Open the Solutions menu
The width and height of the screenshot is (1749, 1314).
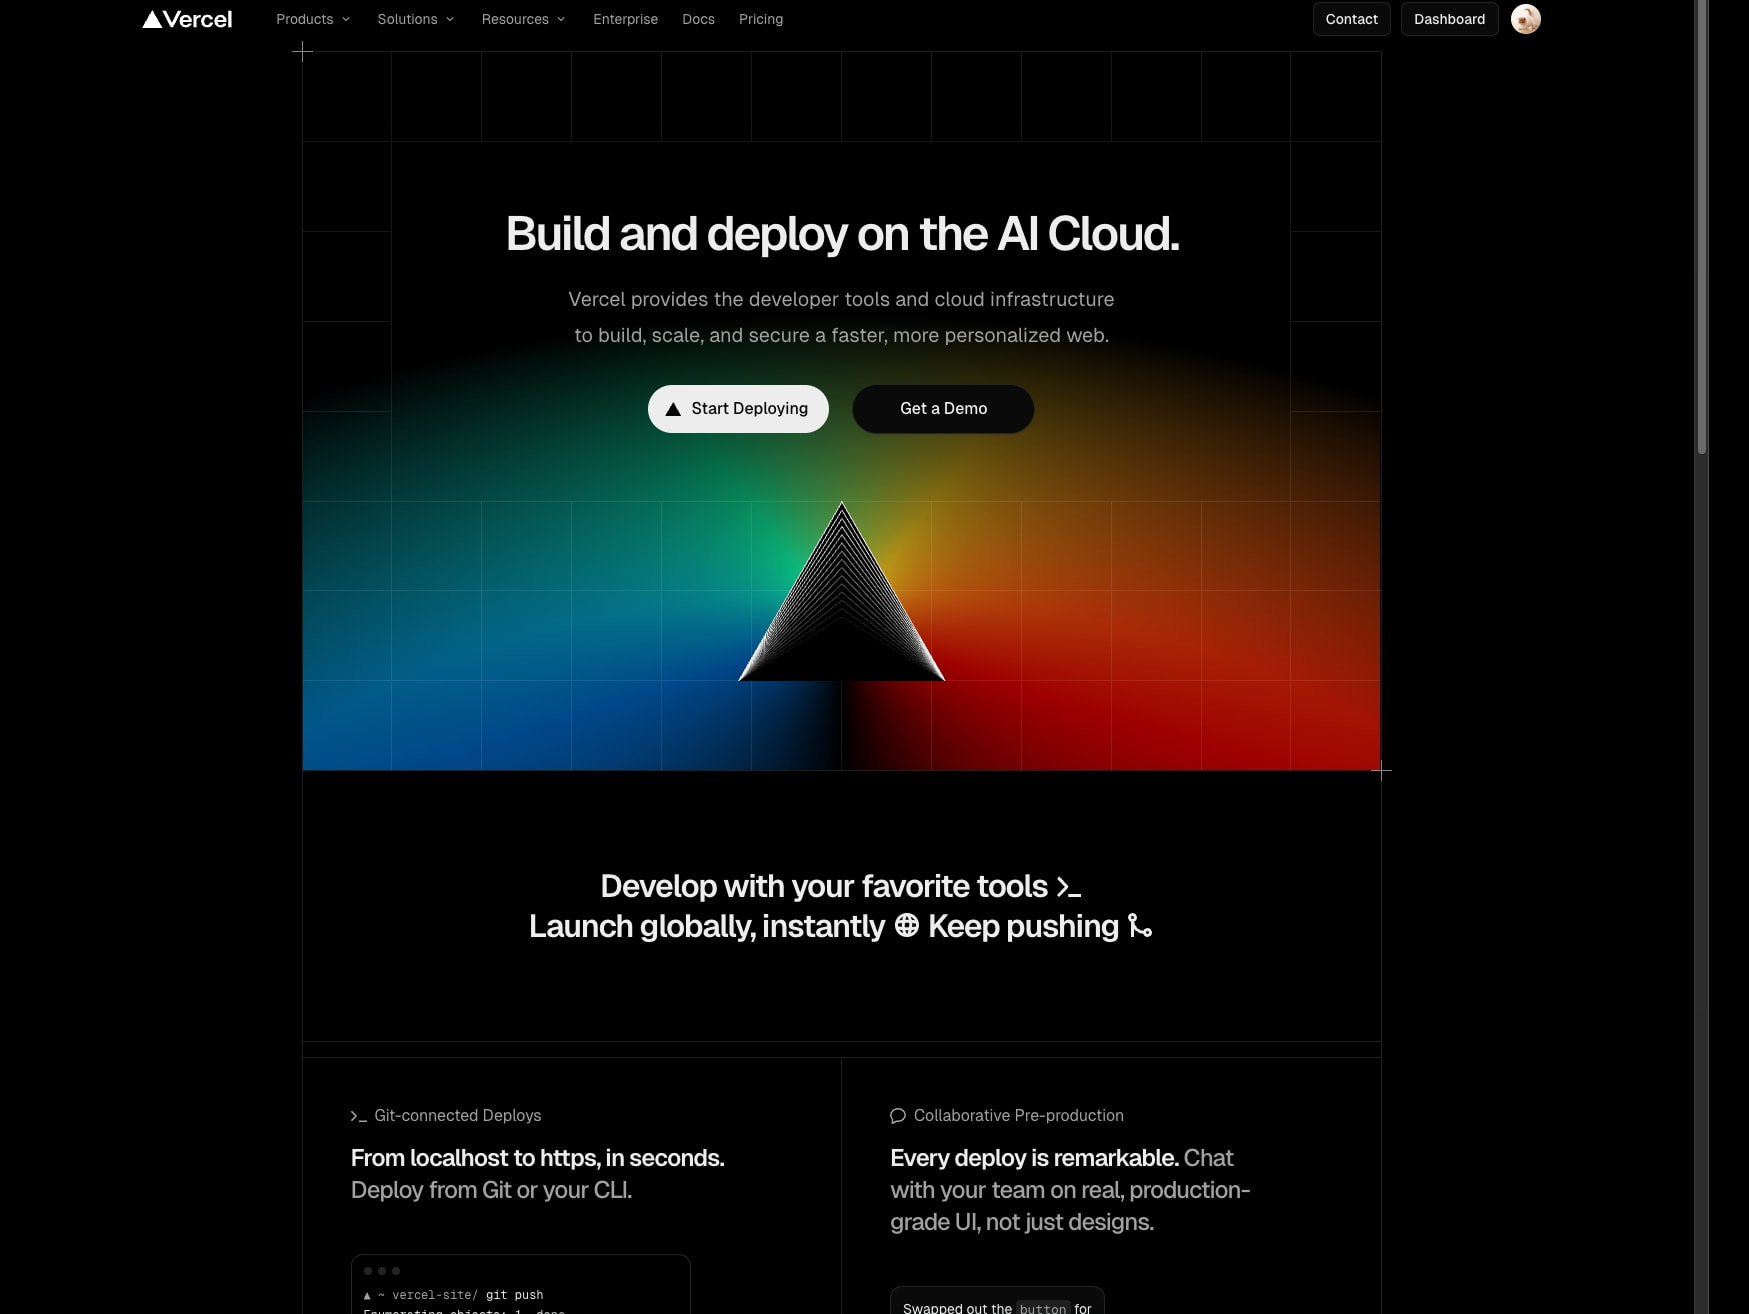pos(416,19)
